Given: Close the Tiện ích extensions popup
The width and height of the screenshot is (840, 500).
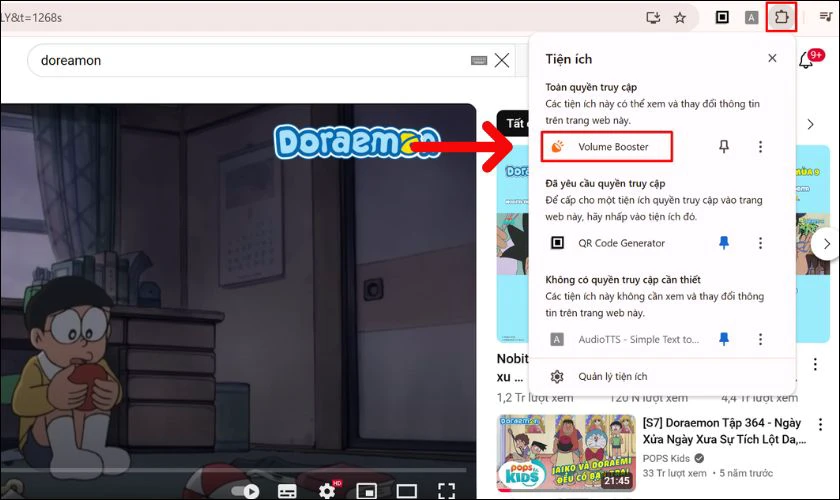Looking at the screenshot, I should (x=772, y=58).
